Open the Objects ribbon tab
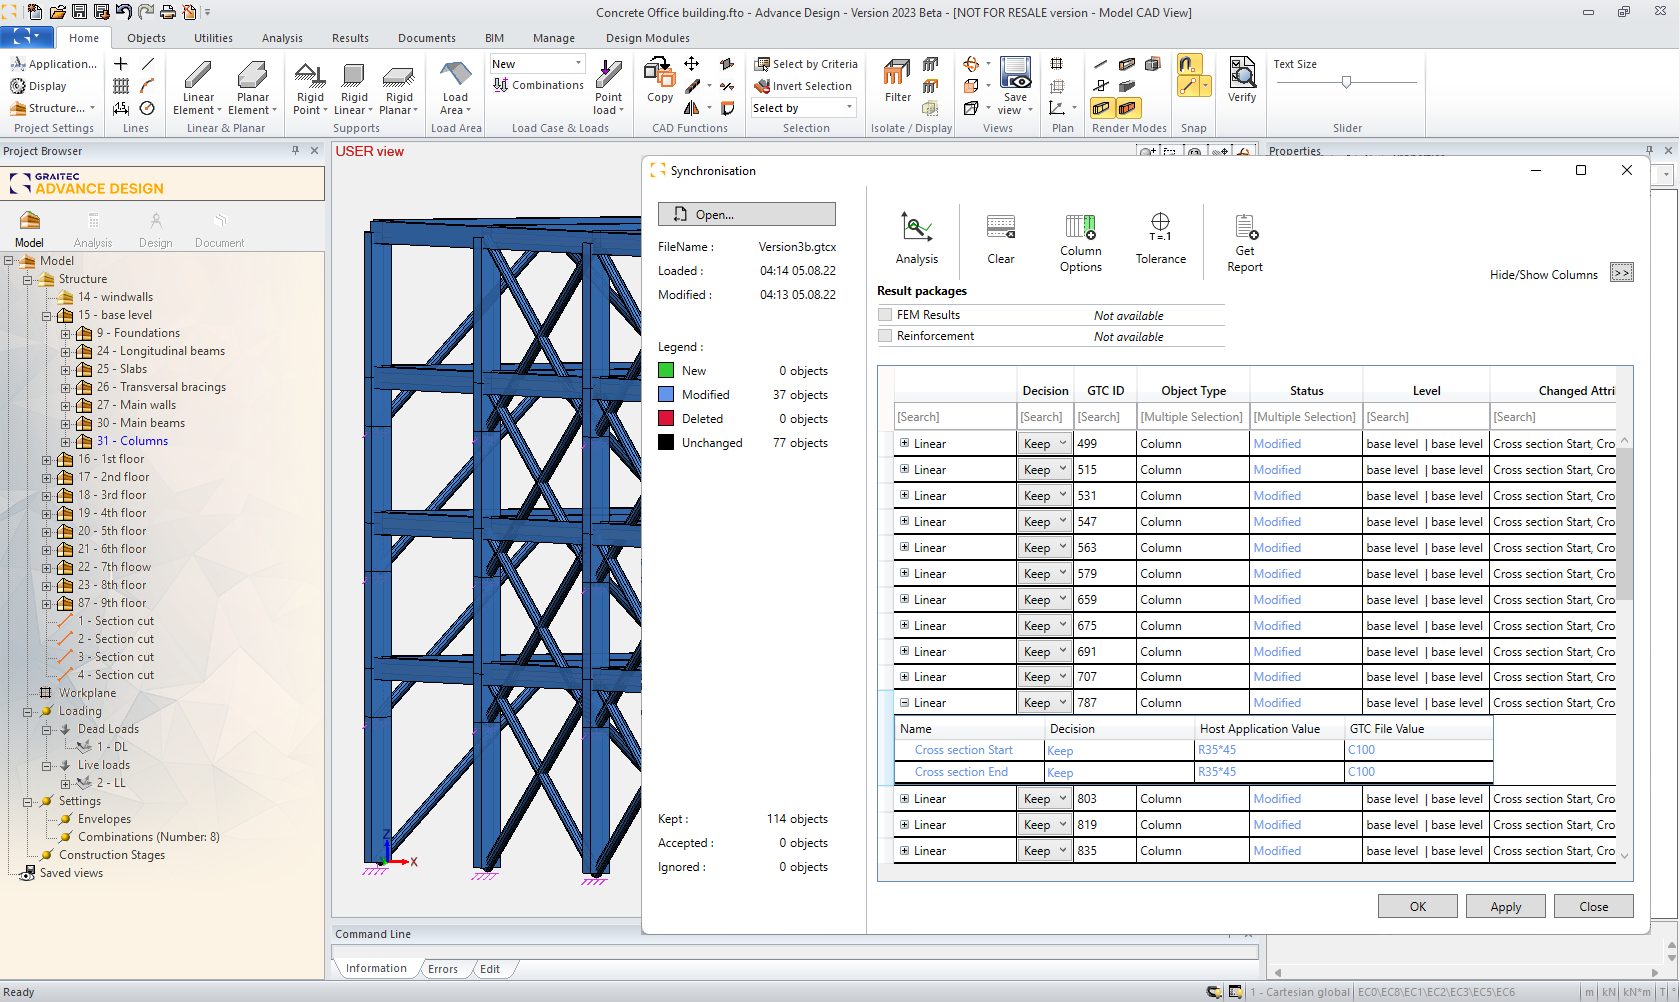Image resolution: width=1680 pixels, height=1002 pixels. (146, 38)
